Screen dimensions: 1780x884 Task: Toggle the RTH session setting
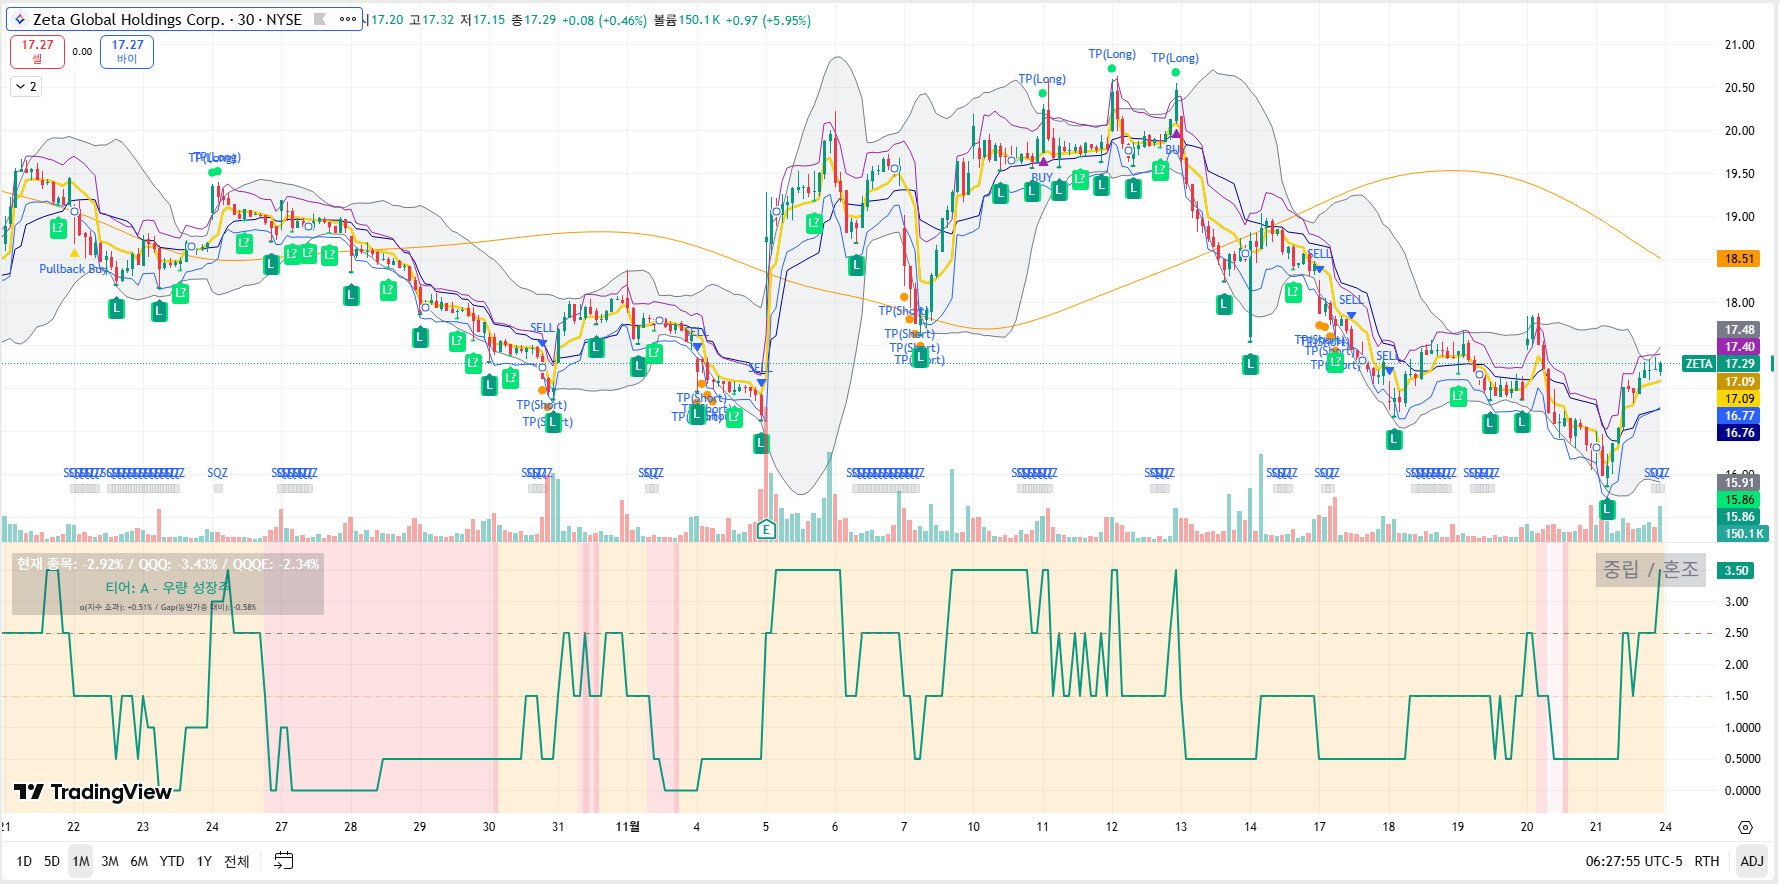tap(1706, 861)
